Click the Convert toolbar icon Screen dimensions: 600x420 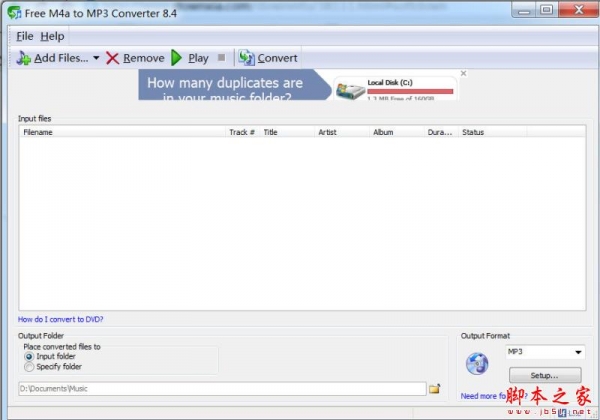coord(246,58)
